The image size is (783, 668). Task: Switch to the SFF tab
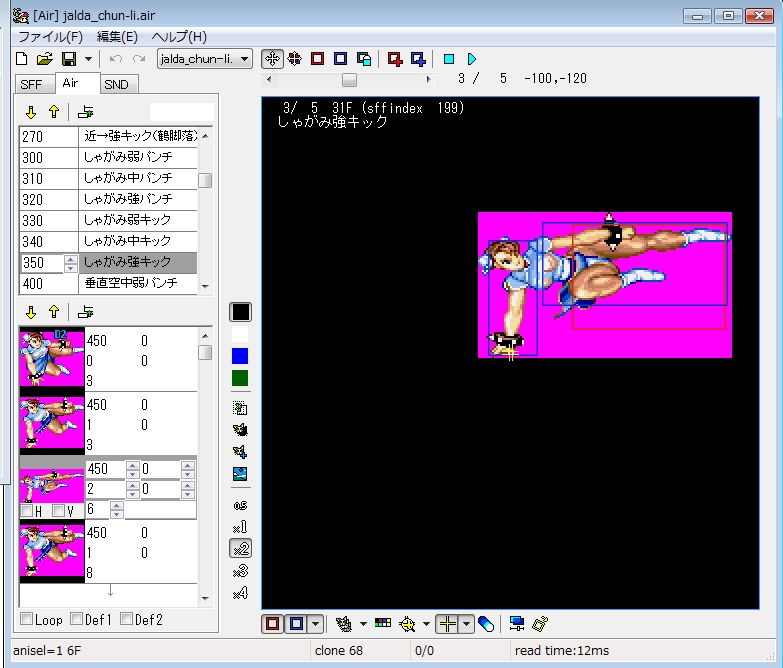(x=32, y=84)
